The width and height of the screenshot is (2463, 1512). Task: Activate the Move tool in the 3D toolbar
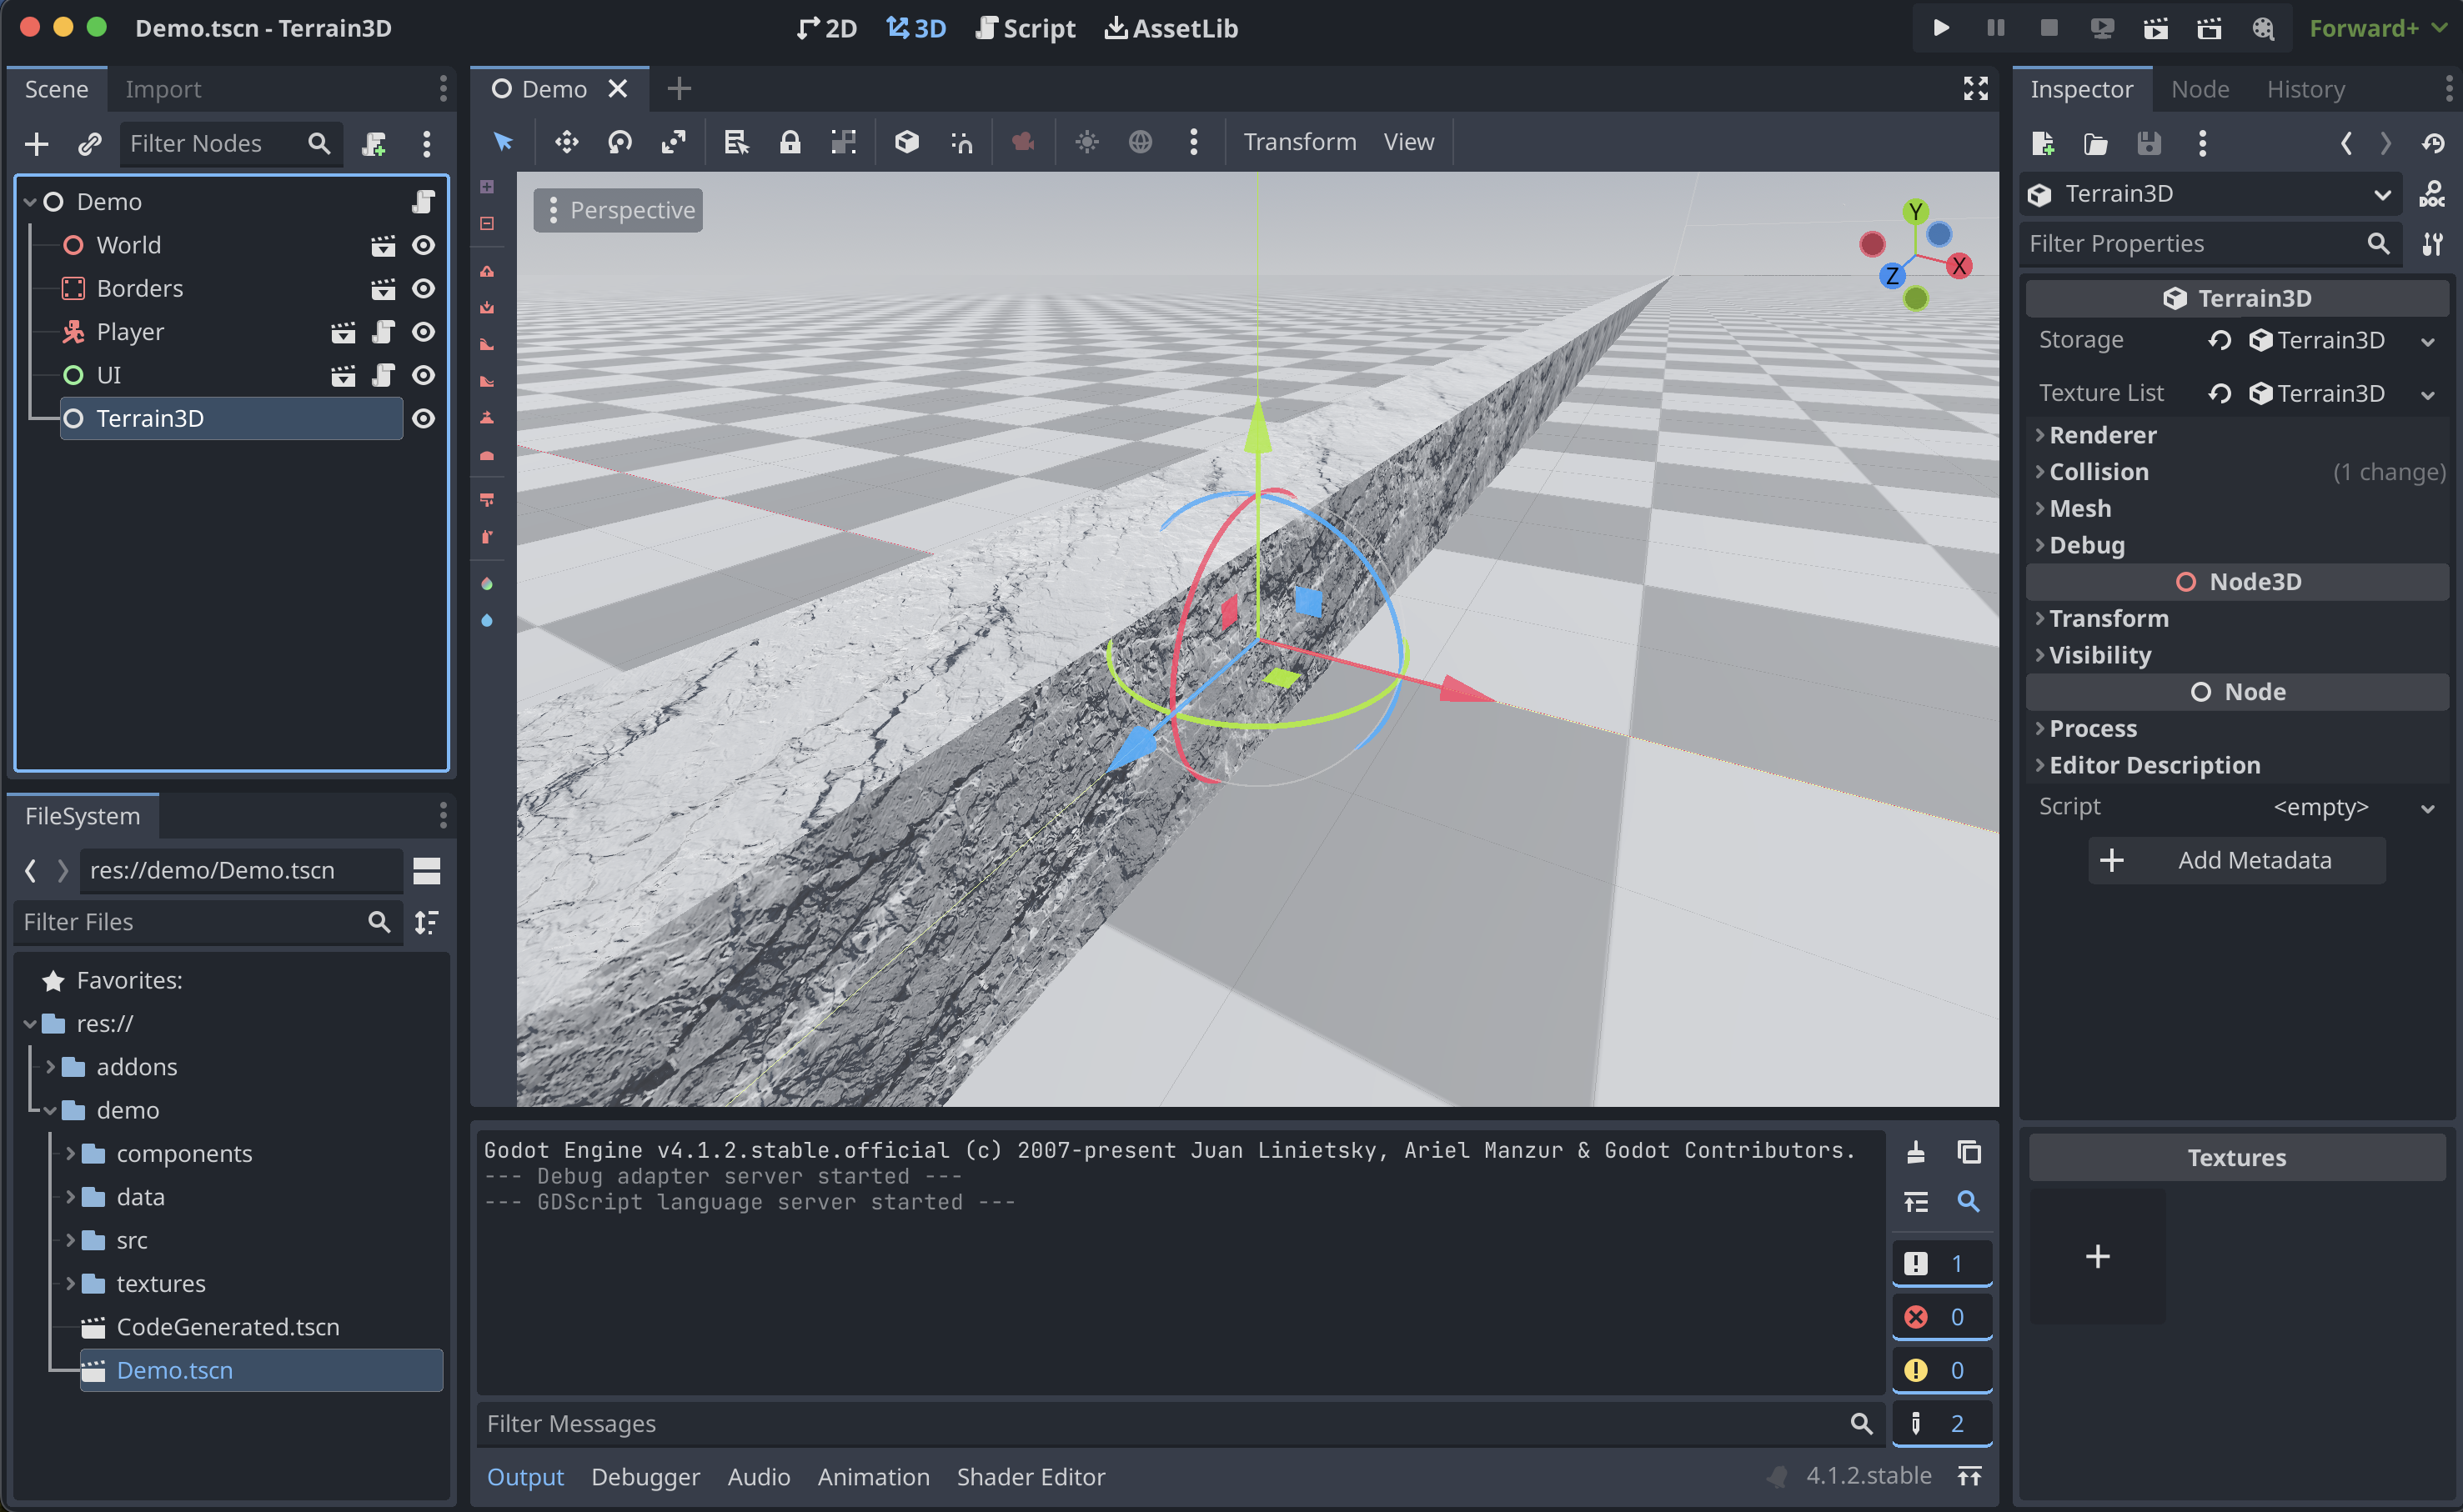(566, 142)
